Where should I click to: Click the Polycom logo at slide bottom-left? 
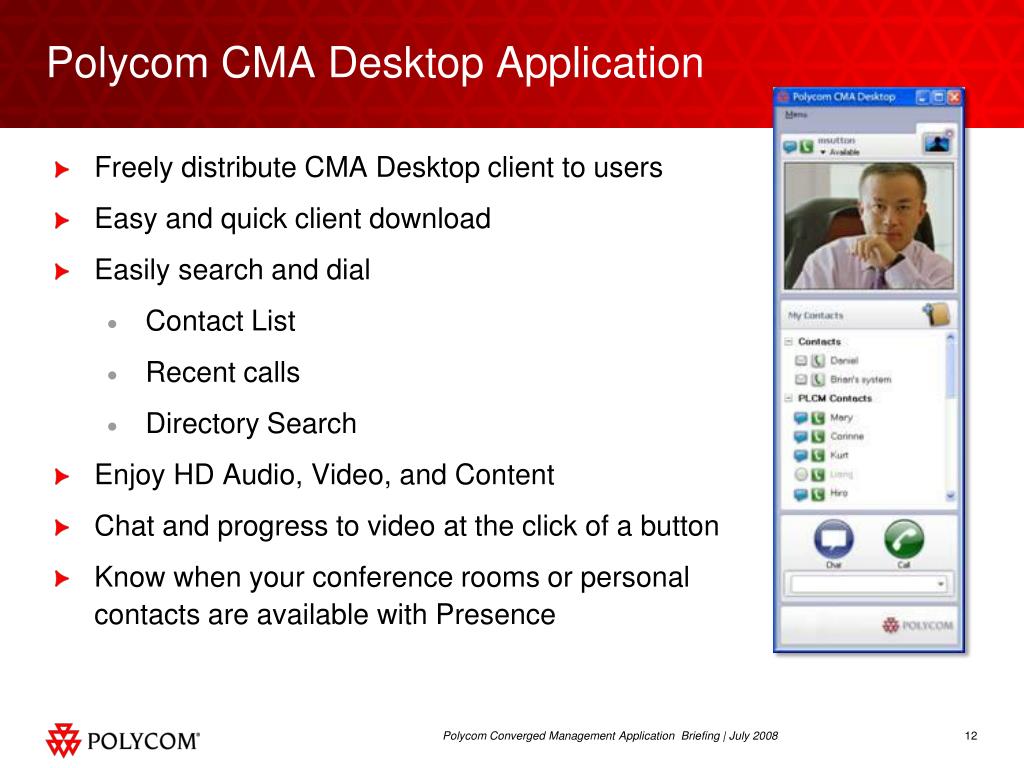click(123, 741)
